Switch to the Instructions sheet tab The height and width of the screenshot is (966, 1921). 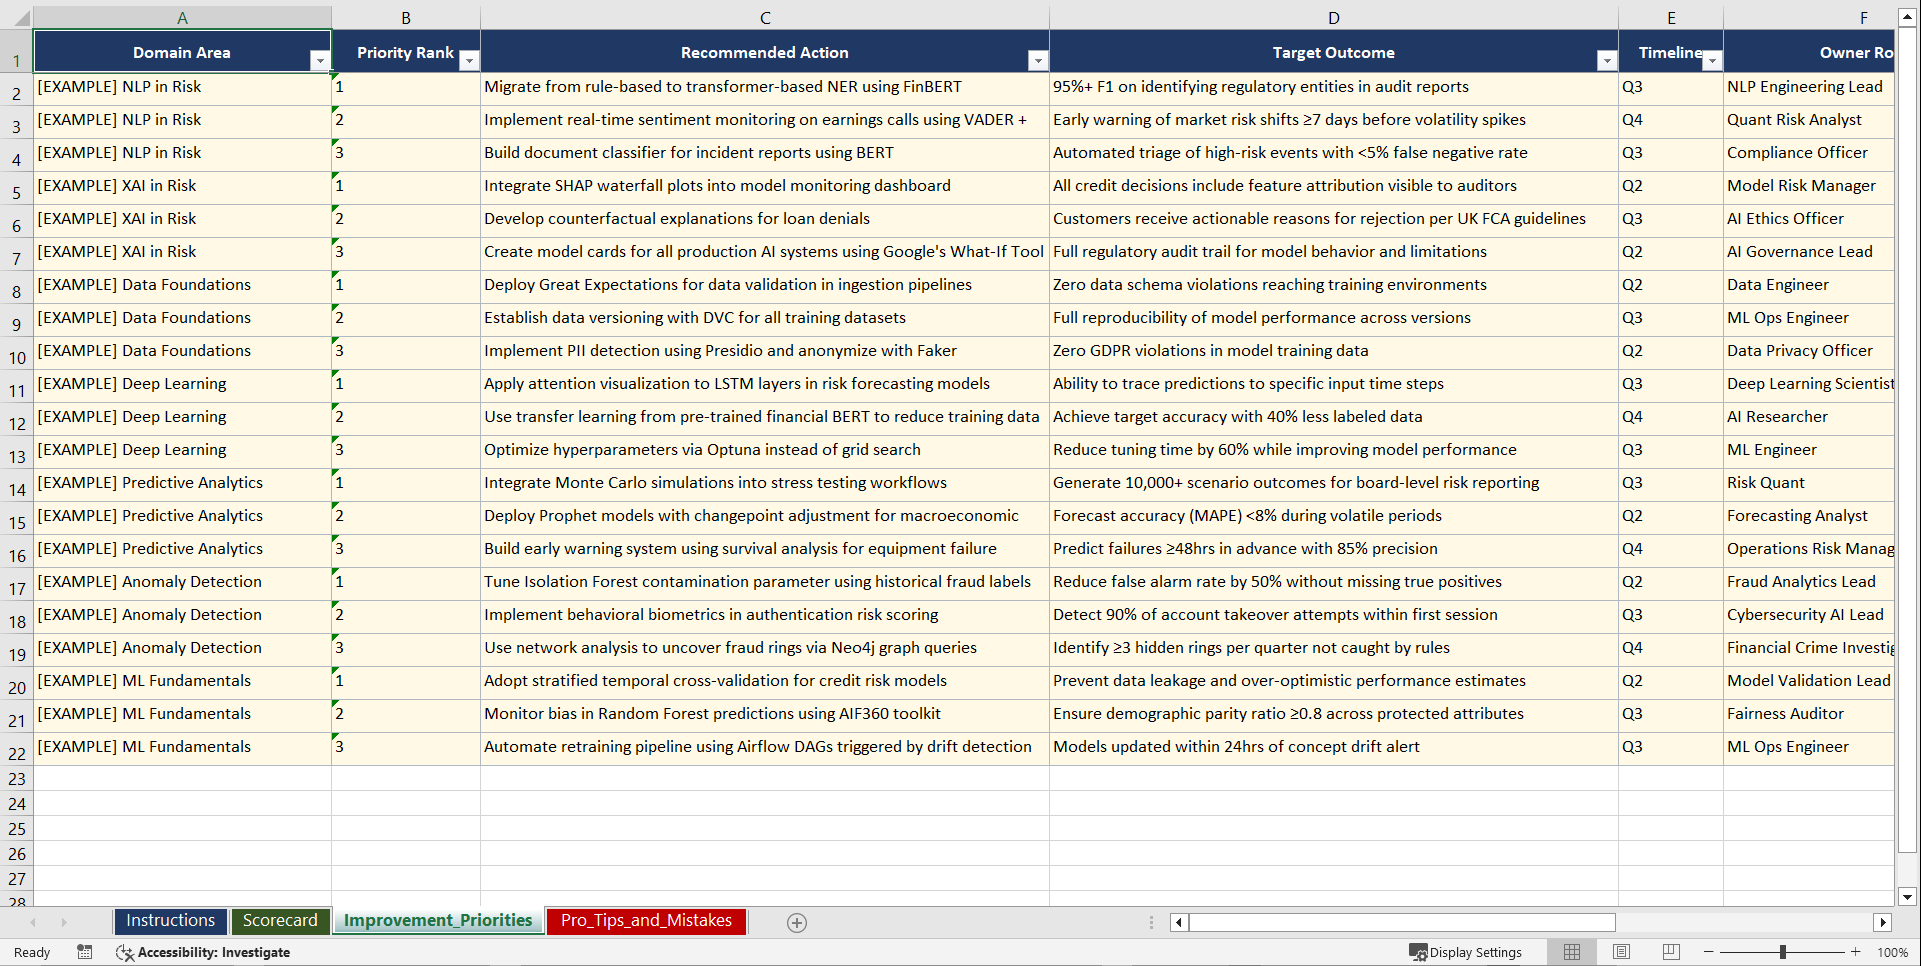tap(170, 921)
